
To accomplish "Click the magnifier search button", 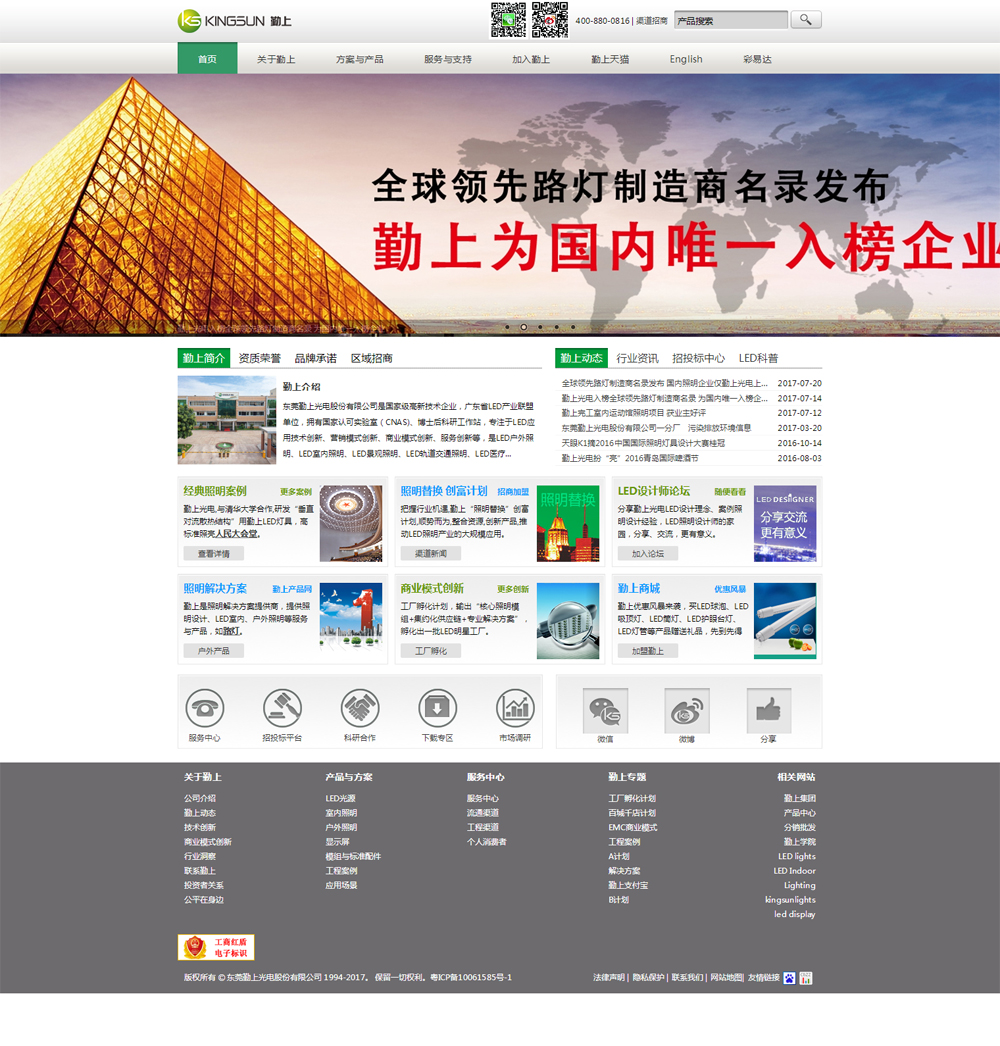I will [805, 20].
